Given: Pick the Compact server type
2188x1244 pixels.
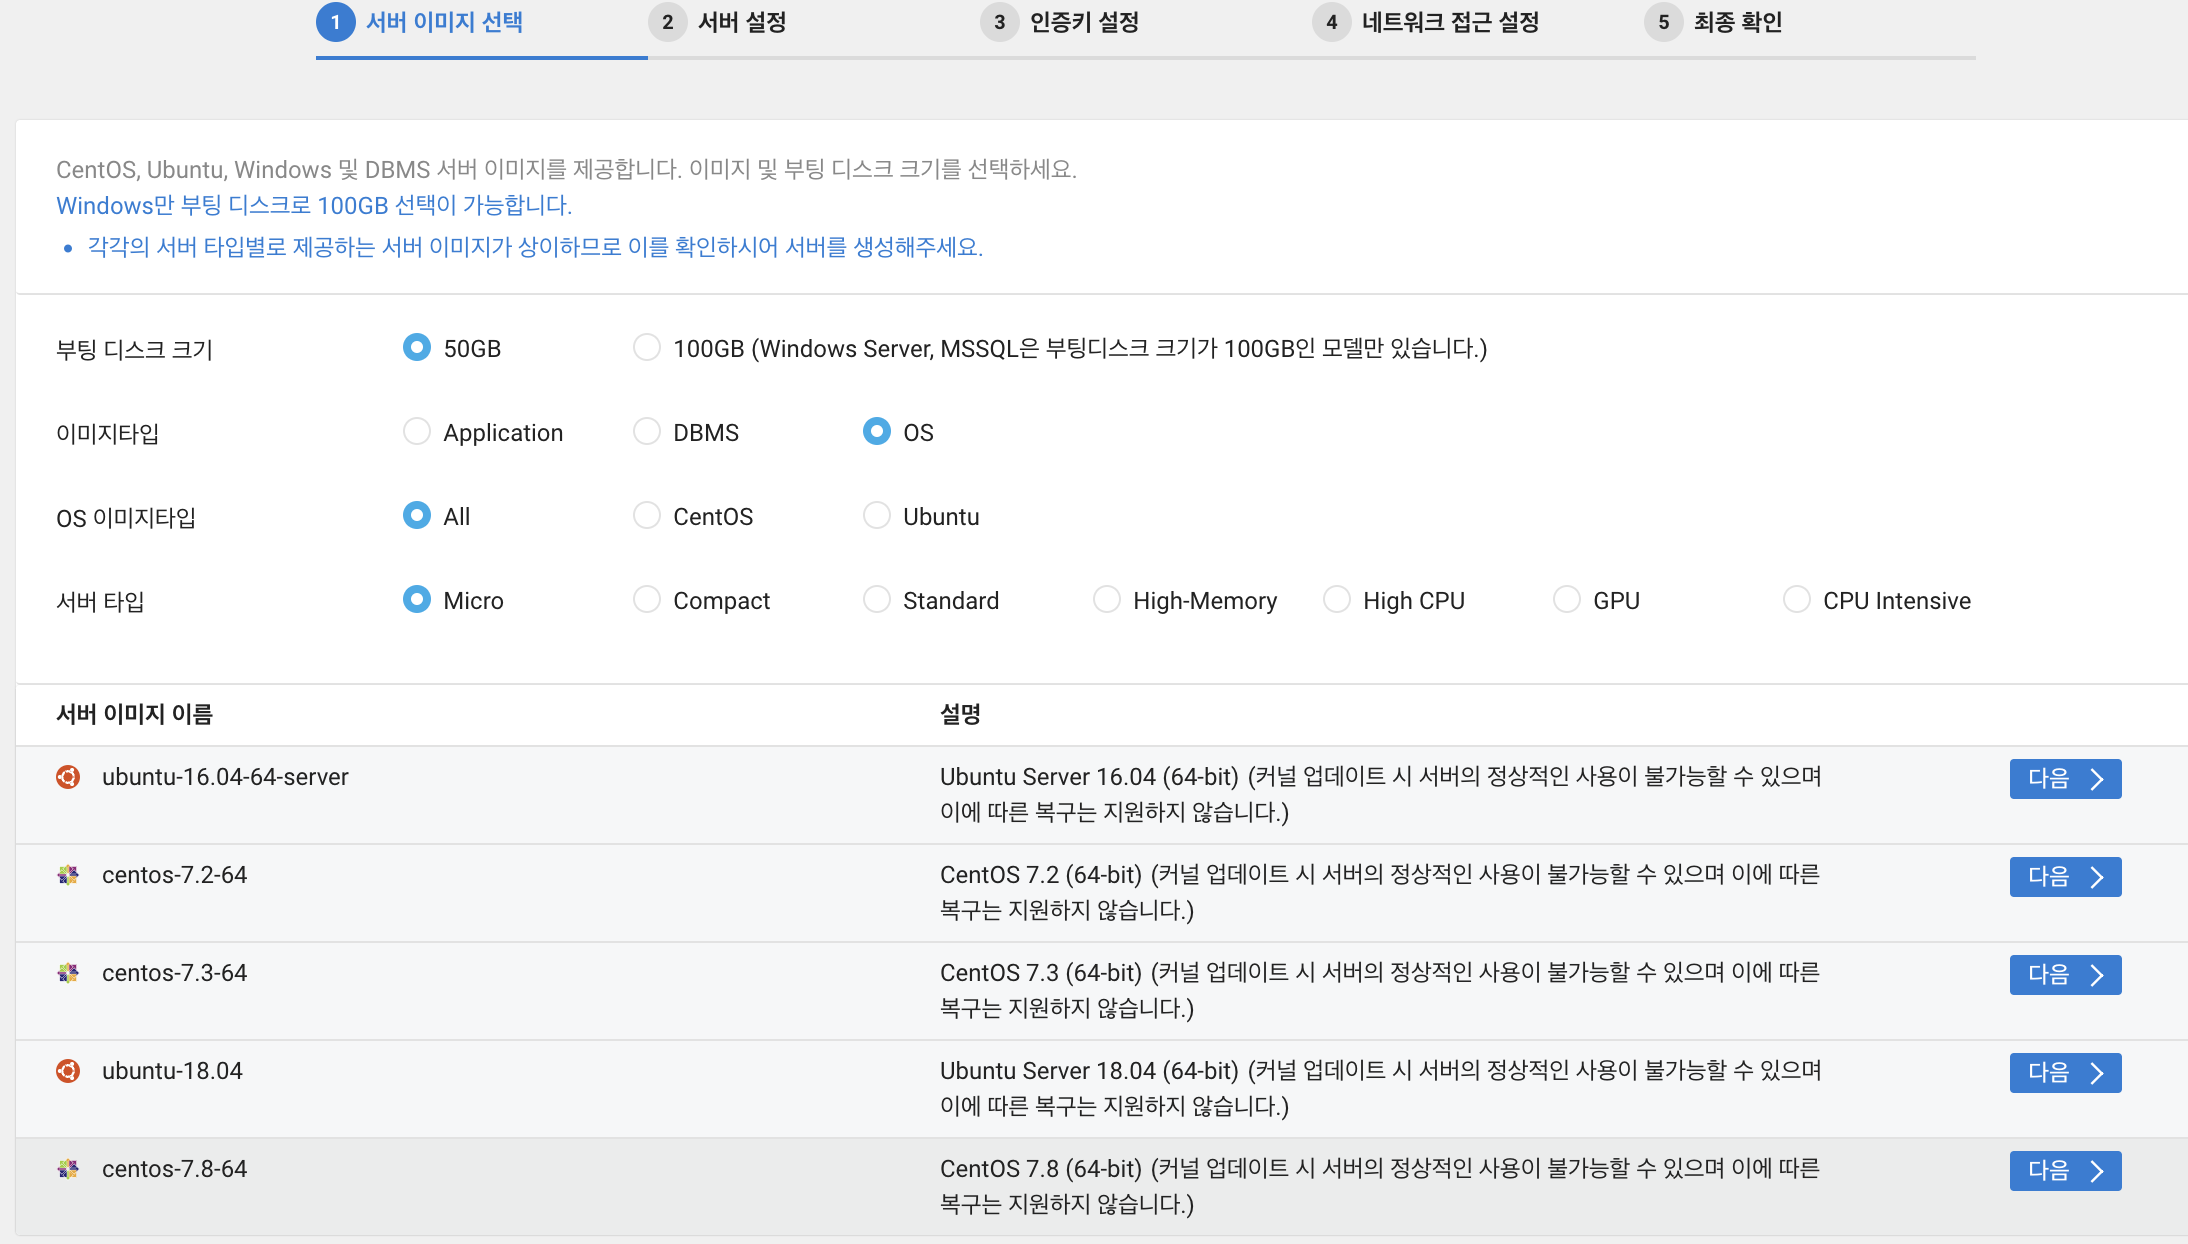Looking at the screenshot, I should (647, 600).
